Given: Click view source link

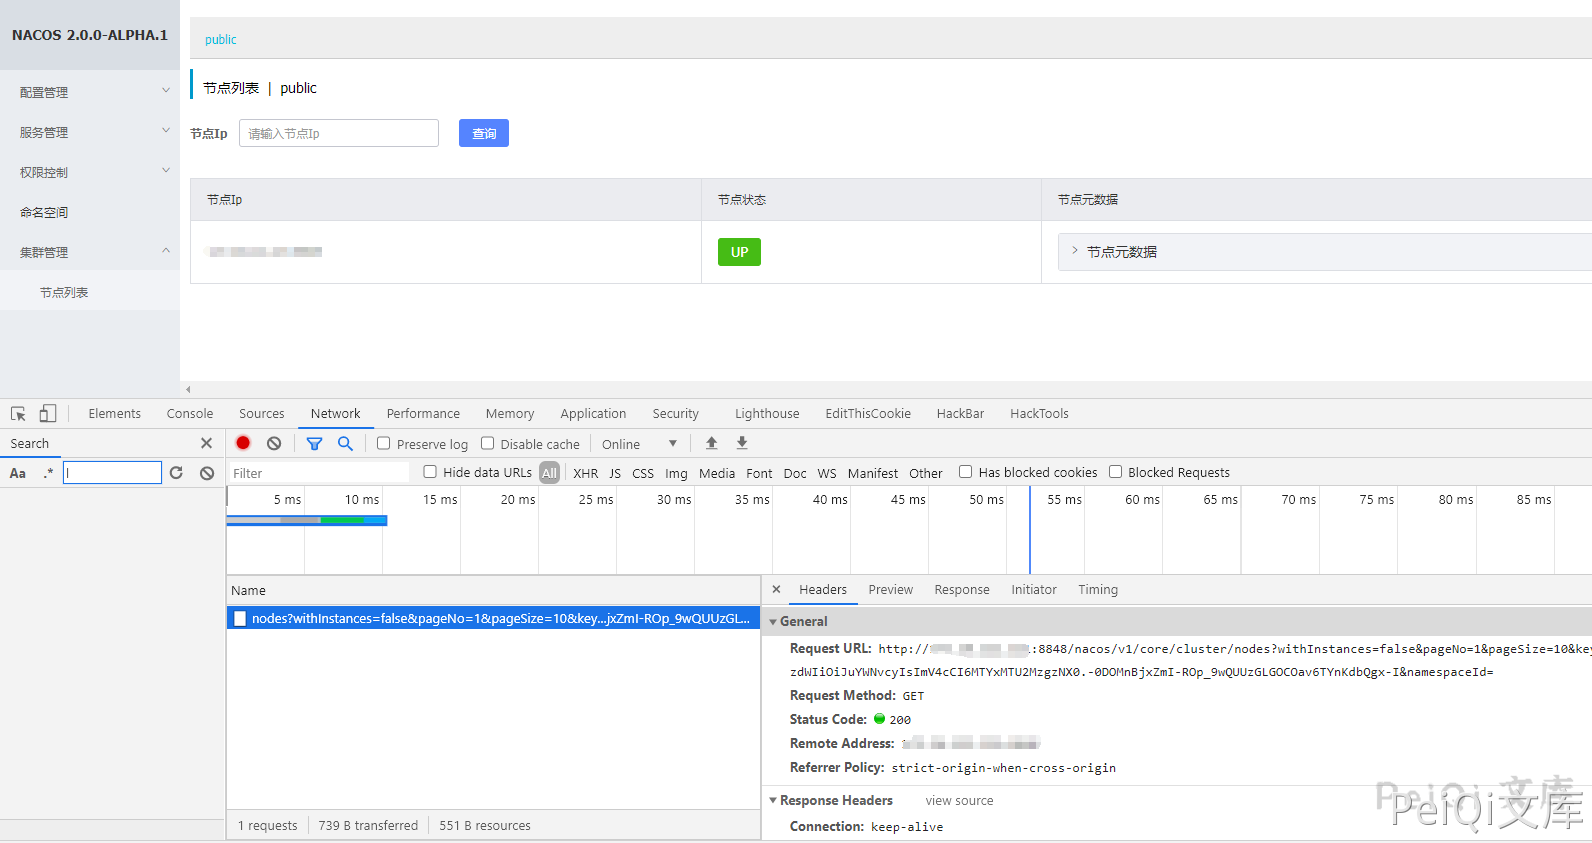Looking at the screenshot, I should pyautogui.click(x=959, y=801).
